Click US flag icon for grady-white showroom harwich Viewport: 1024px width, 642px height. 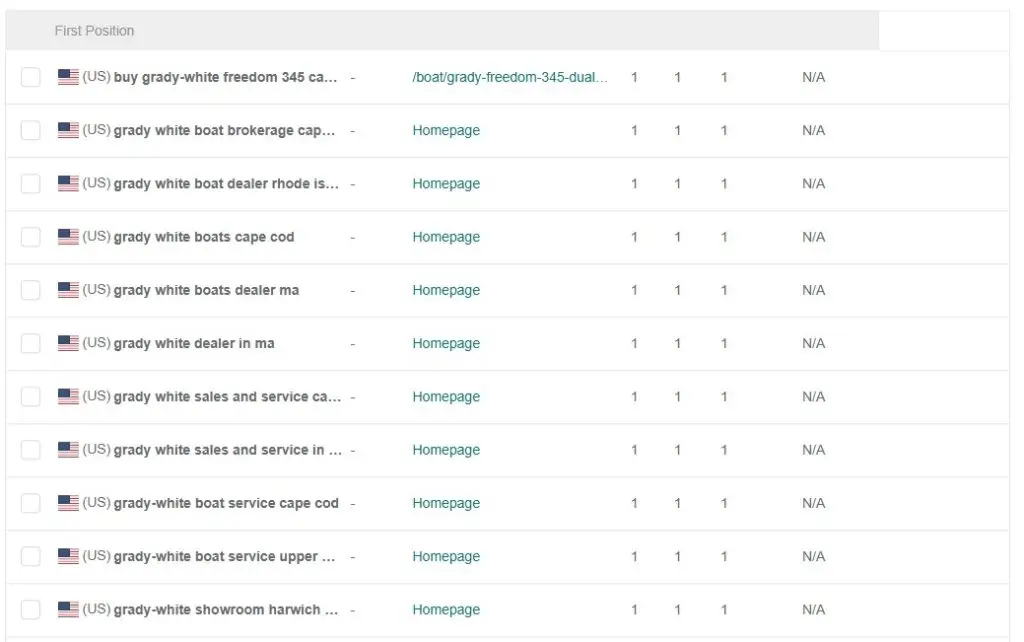[x=68, y=609]
